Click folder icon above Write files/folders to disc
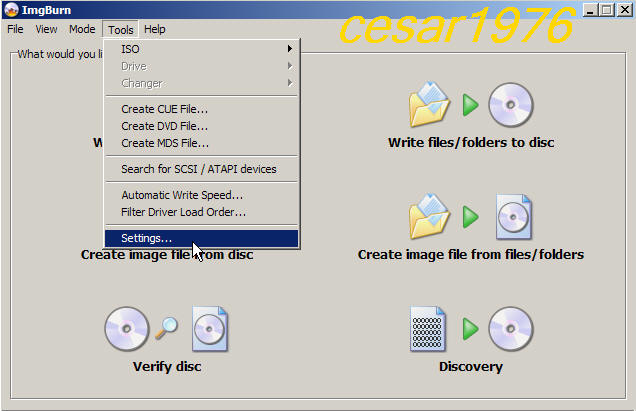 click(429, 104)
